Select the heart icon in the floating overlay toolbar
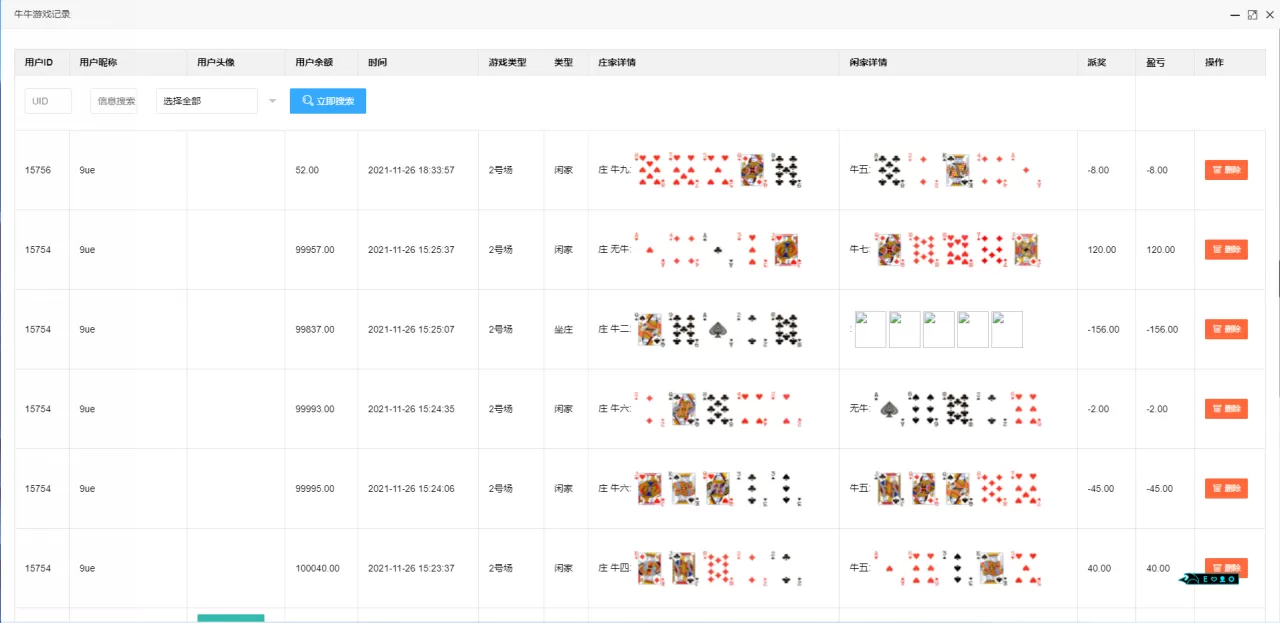1280x623 pixels. [x=1214, y=579]
